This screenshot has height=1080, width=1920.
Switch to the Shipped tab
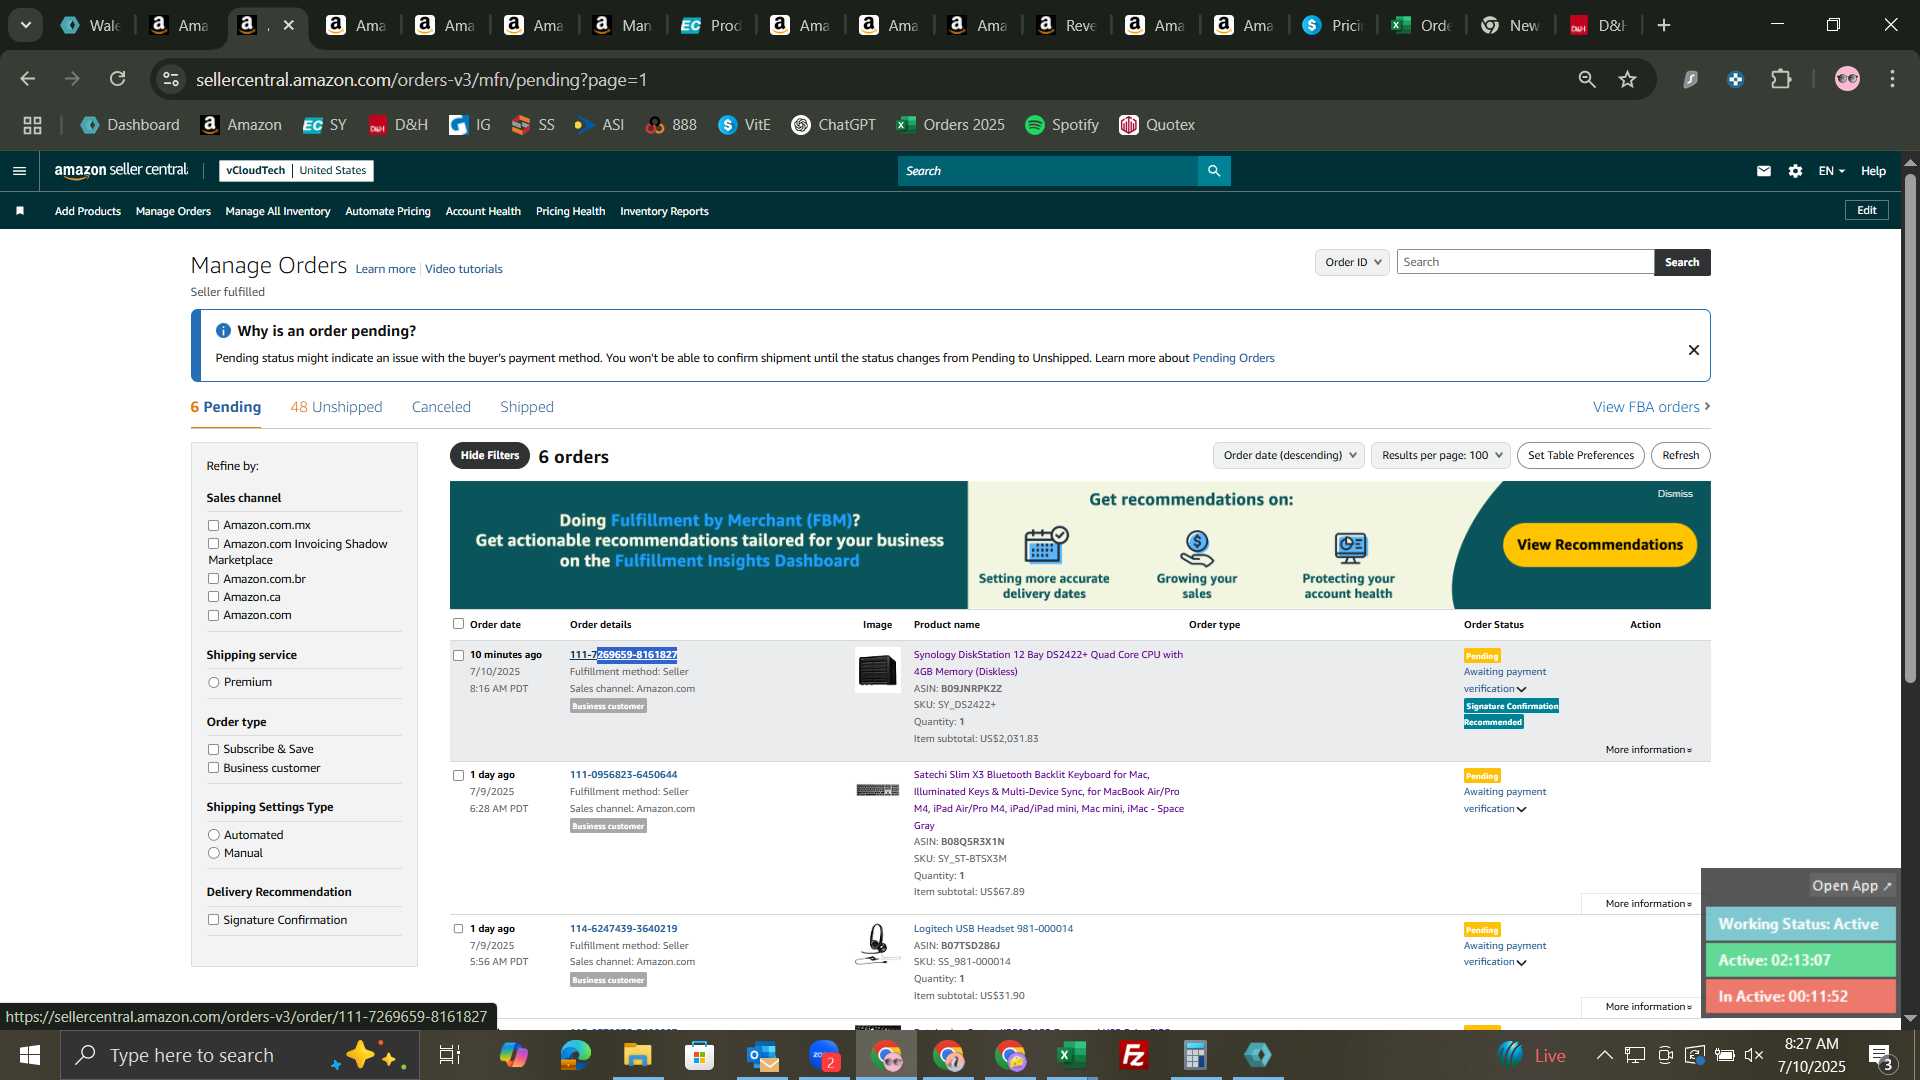point(527,407)
